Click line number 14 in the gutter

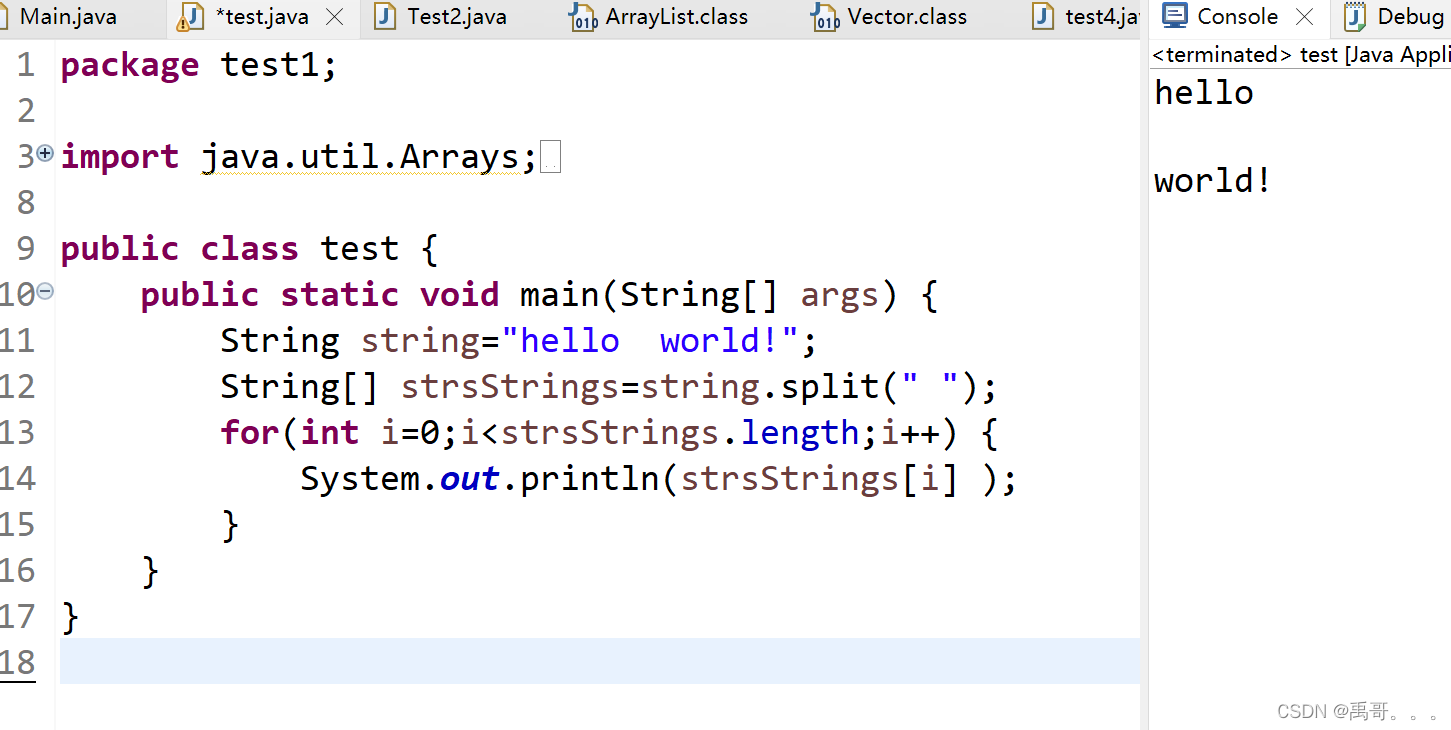click(x=18, y=479)
